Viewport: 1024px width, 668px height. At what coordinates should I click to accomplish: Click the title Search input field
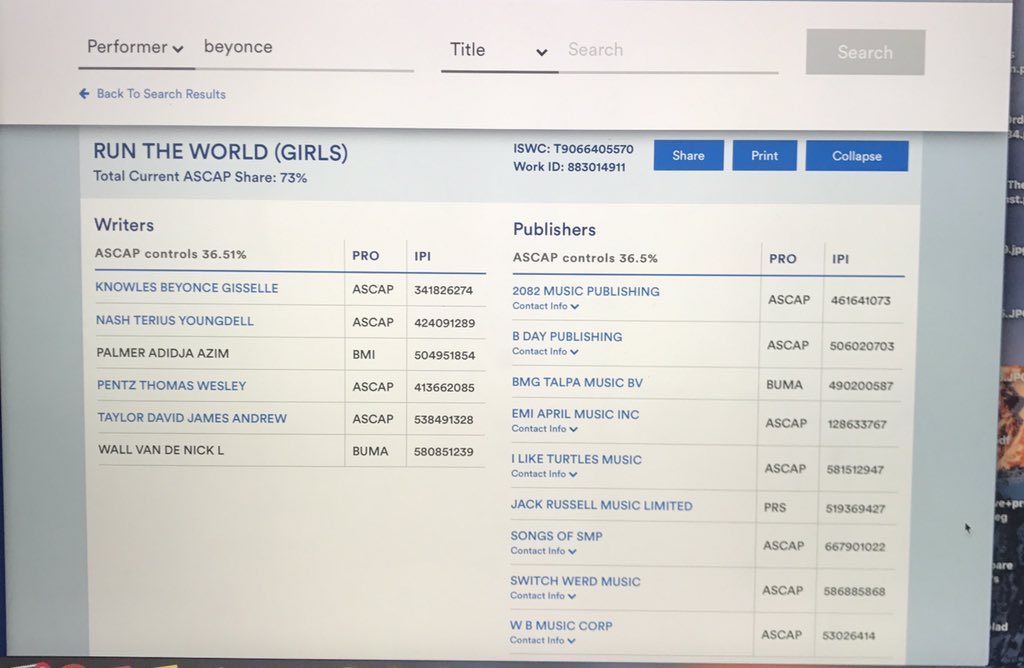670,50
